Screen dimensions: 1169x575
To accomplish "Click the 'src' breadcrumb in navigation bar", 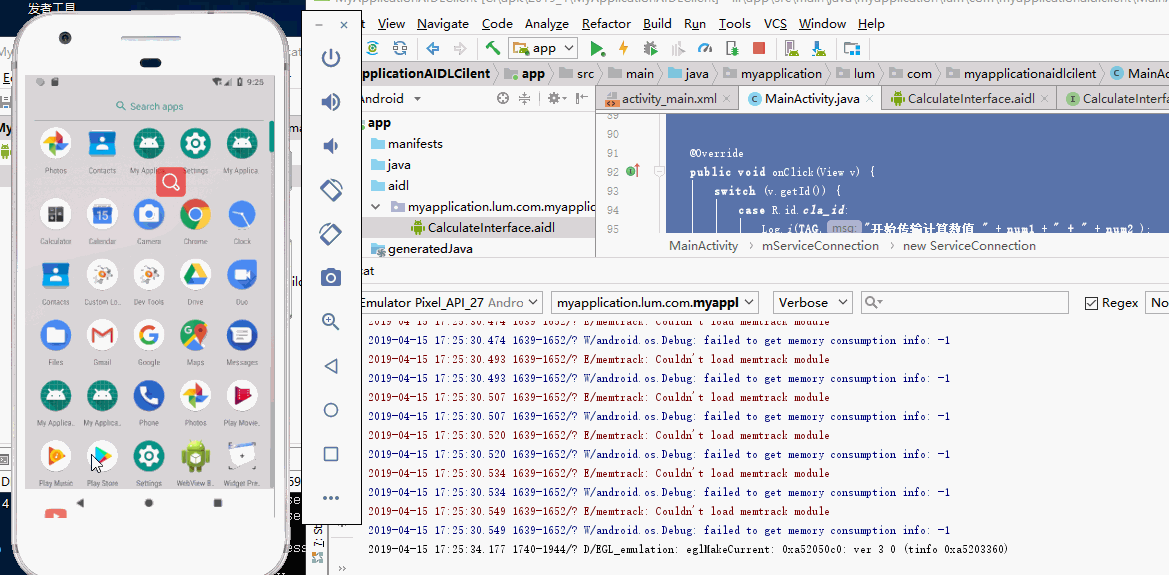I will [x=579, y=74].
